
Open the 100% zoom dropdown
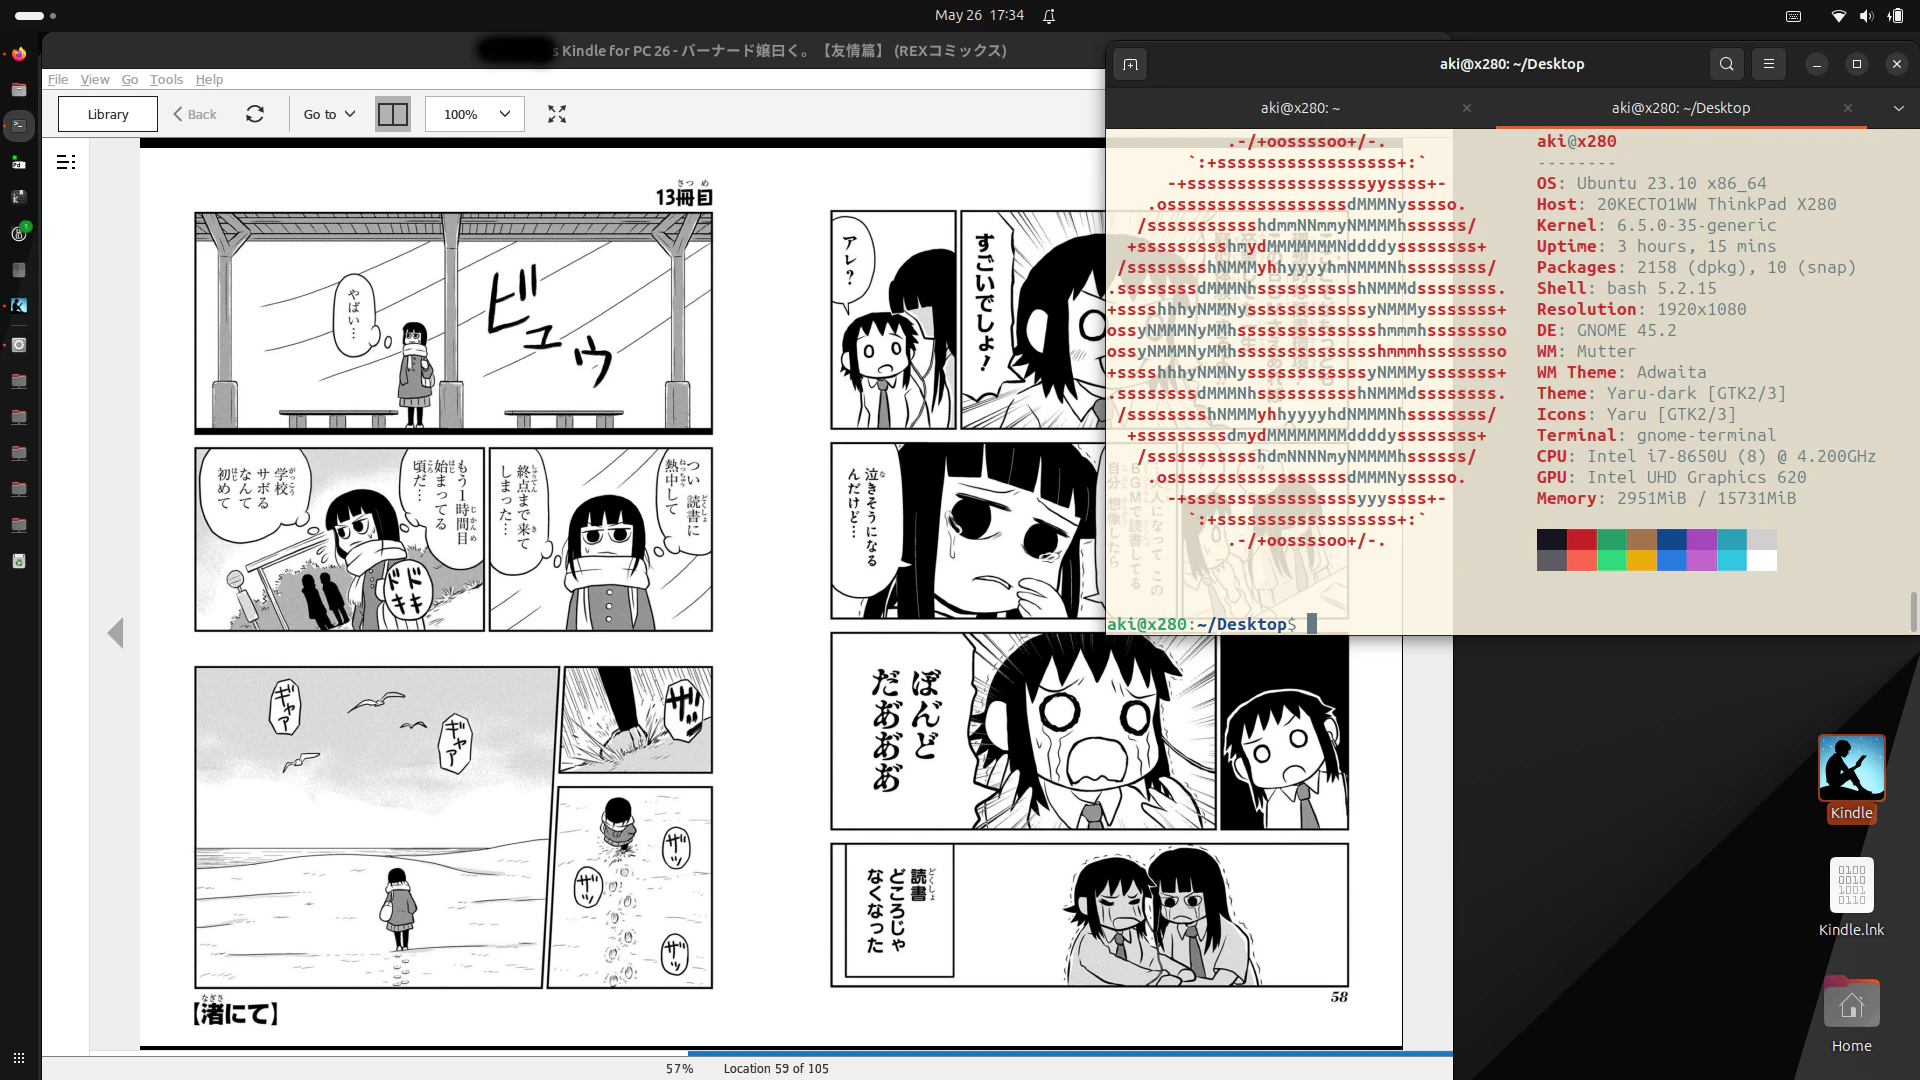(475, 114)
